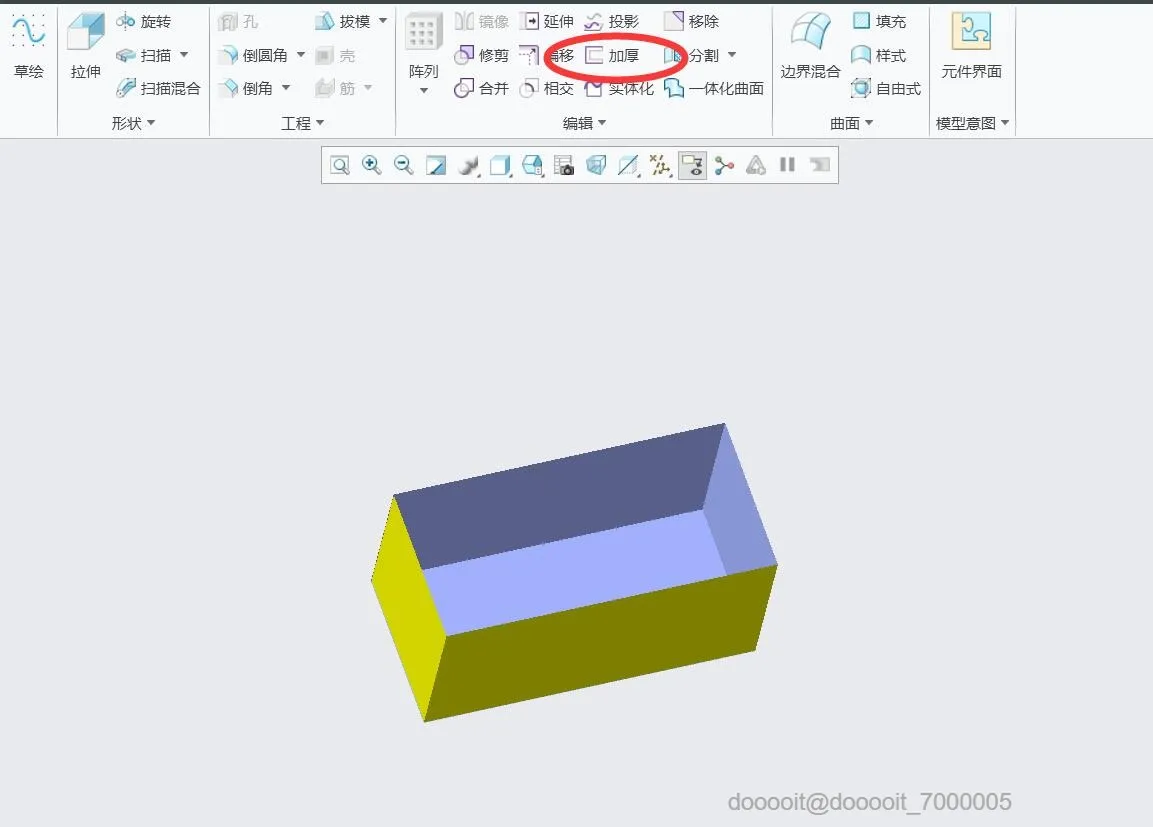
Task: Open the 边界混合 boundary blend tool
Action: coord(810,46)
